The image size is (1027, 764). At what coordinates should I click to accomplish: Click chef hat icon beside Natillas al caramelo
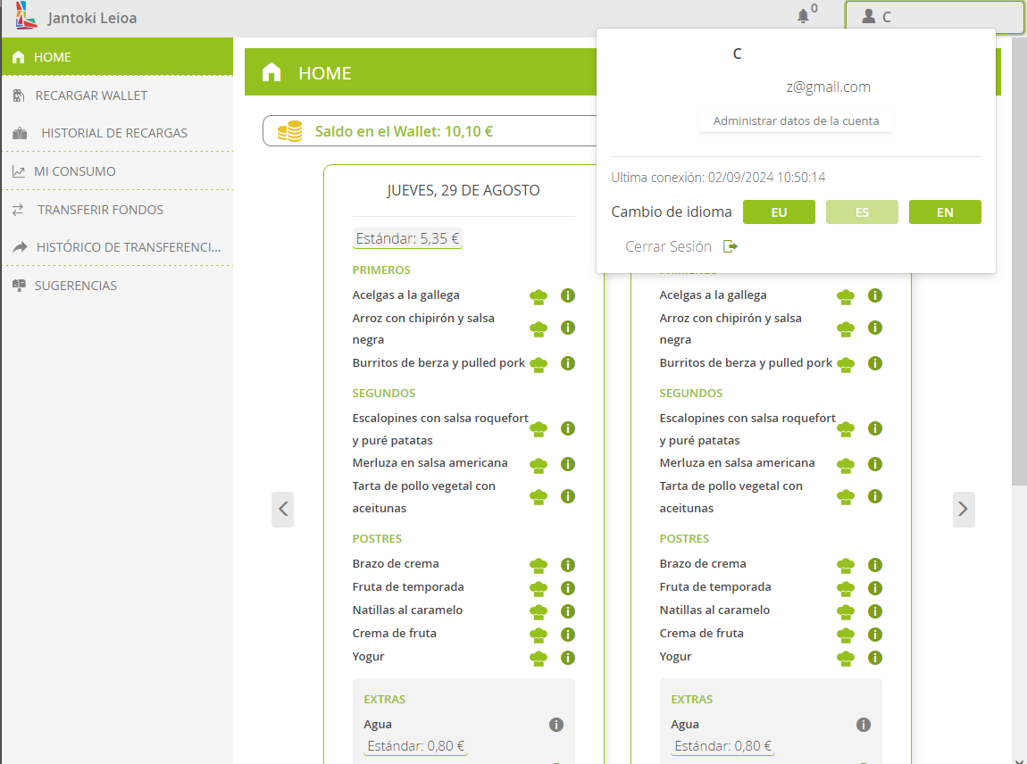coord(539,611)
